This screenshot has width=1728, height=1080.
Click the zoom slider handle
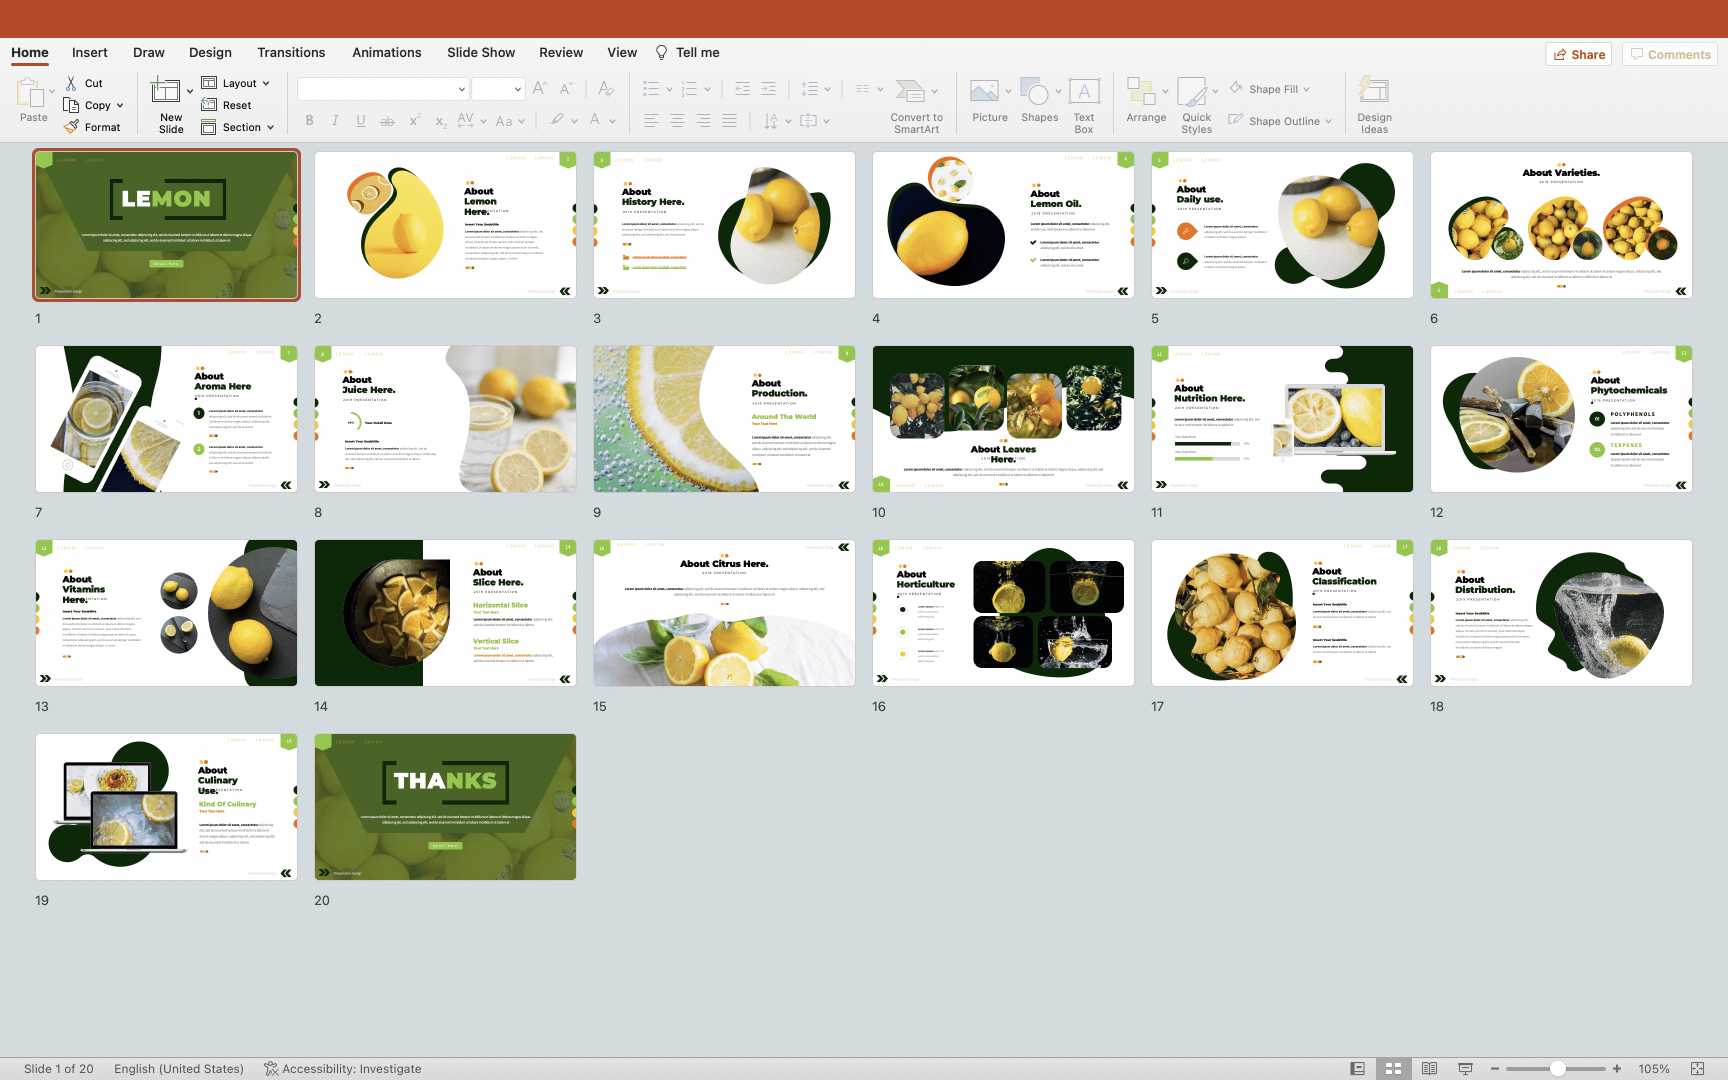(x=1557, y=1068)
